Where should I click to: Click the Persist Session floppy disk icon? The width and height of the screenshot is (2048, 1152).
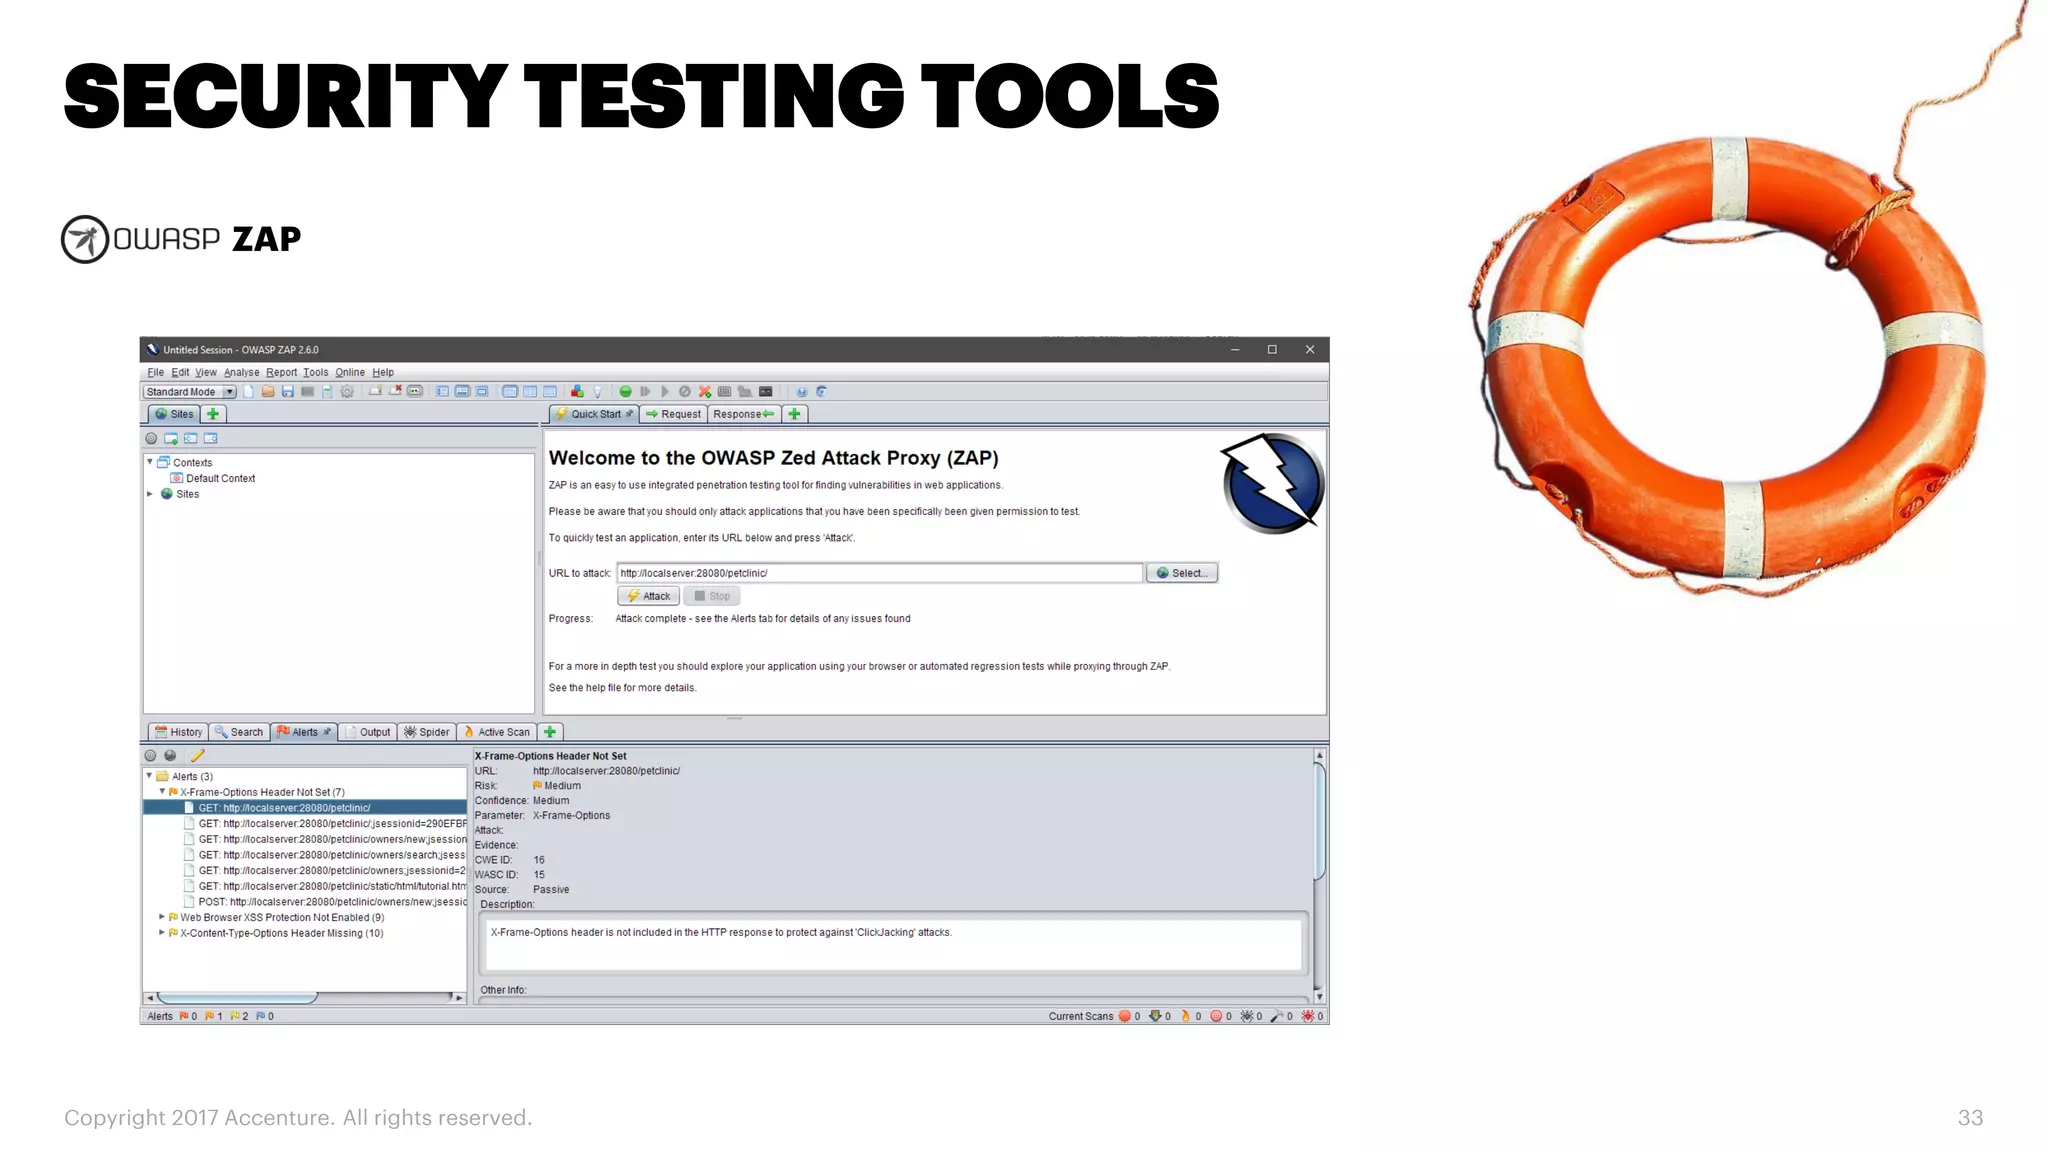pyautogui.click(x=288, y=392)
